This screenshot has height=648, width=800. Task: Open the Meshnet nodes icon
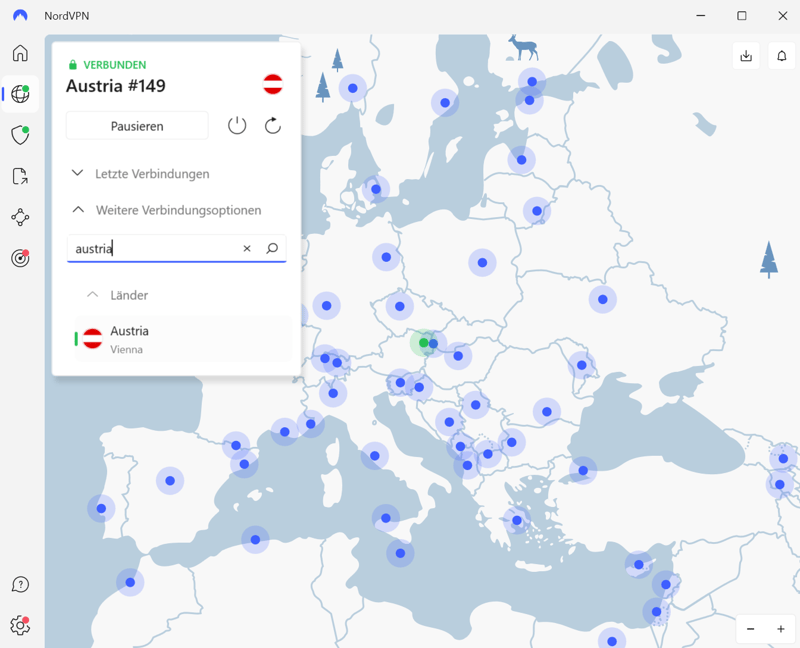20,217
